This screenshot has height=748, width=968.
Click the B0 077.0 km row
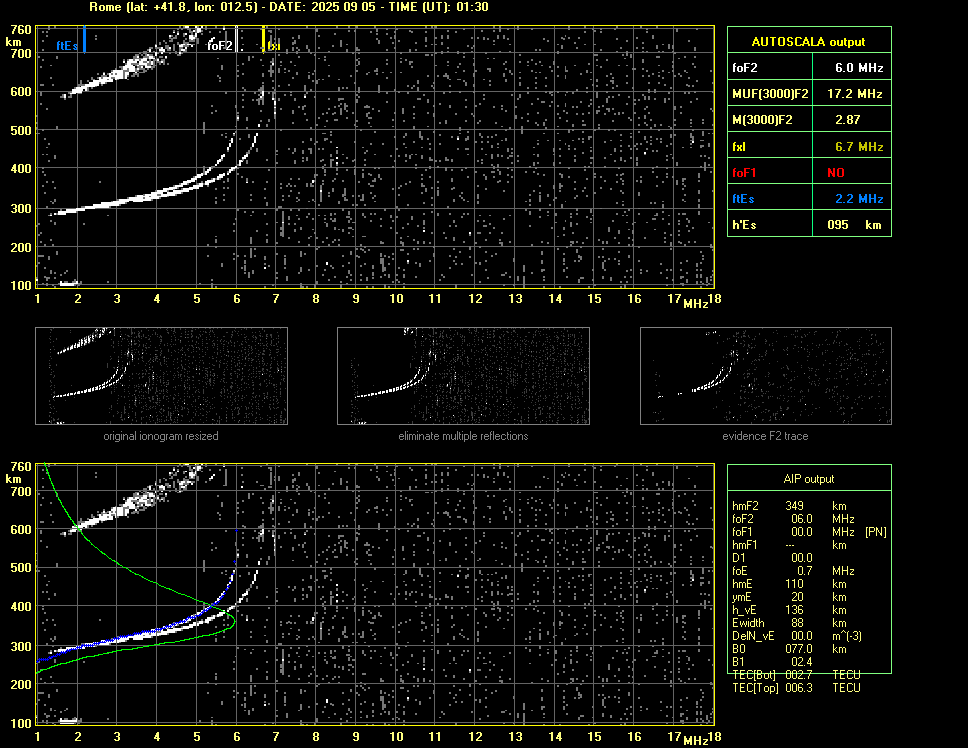tap(789, 649)
